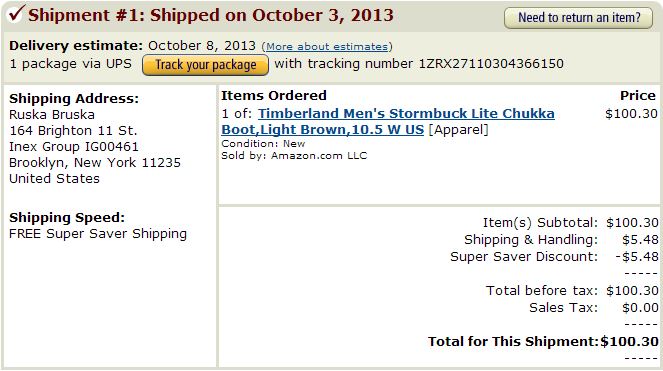Click the Sales Tax value $0.00
Screen dimensions: 663x371
[x=640, y=308]
